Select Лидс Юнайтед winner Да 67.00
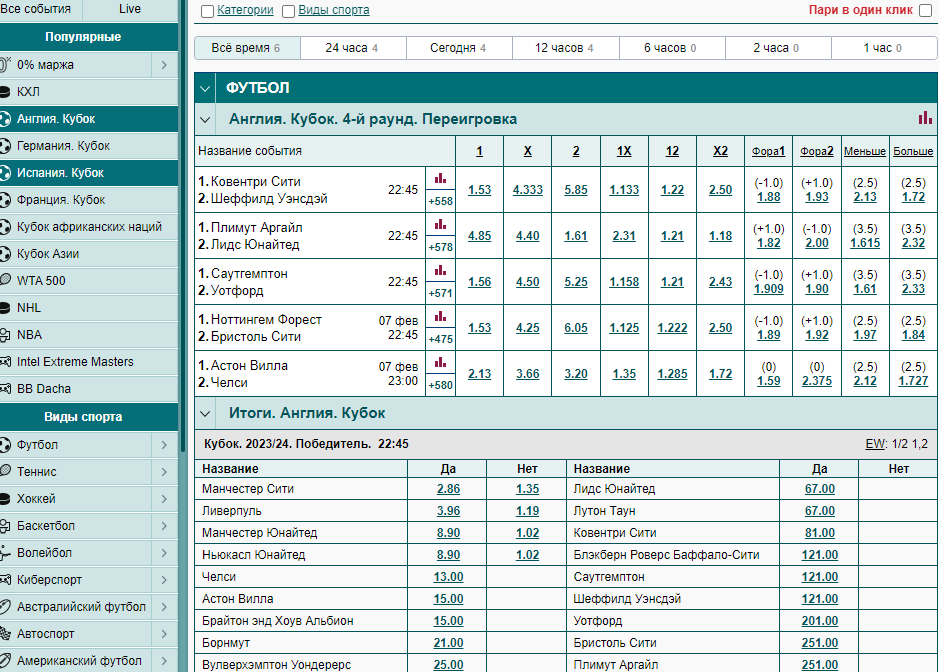The width and height of the screenshot is (939, 672). [x=819, y=489]
